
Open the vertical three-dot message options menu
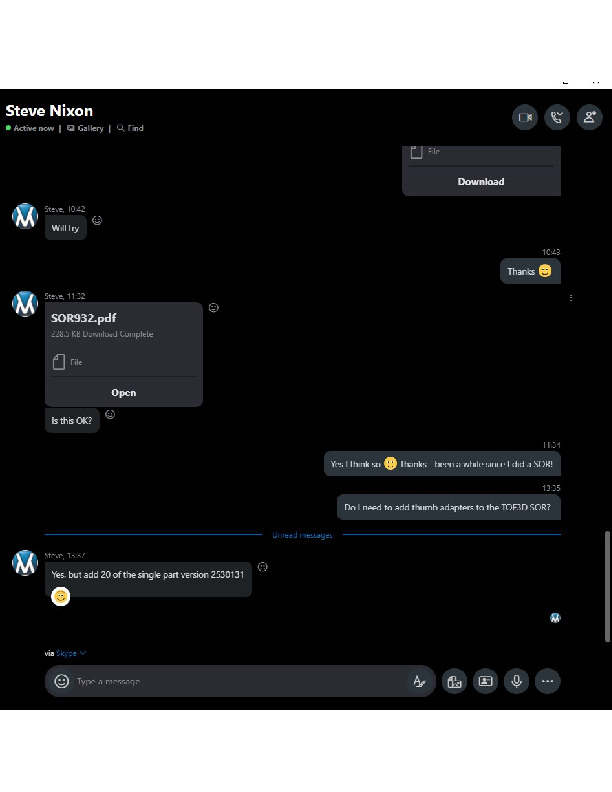(x=571, y=298)
